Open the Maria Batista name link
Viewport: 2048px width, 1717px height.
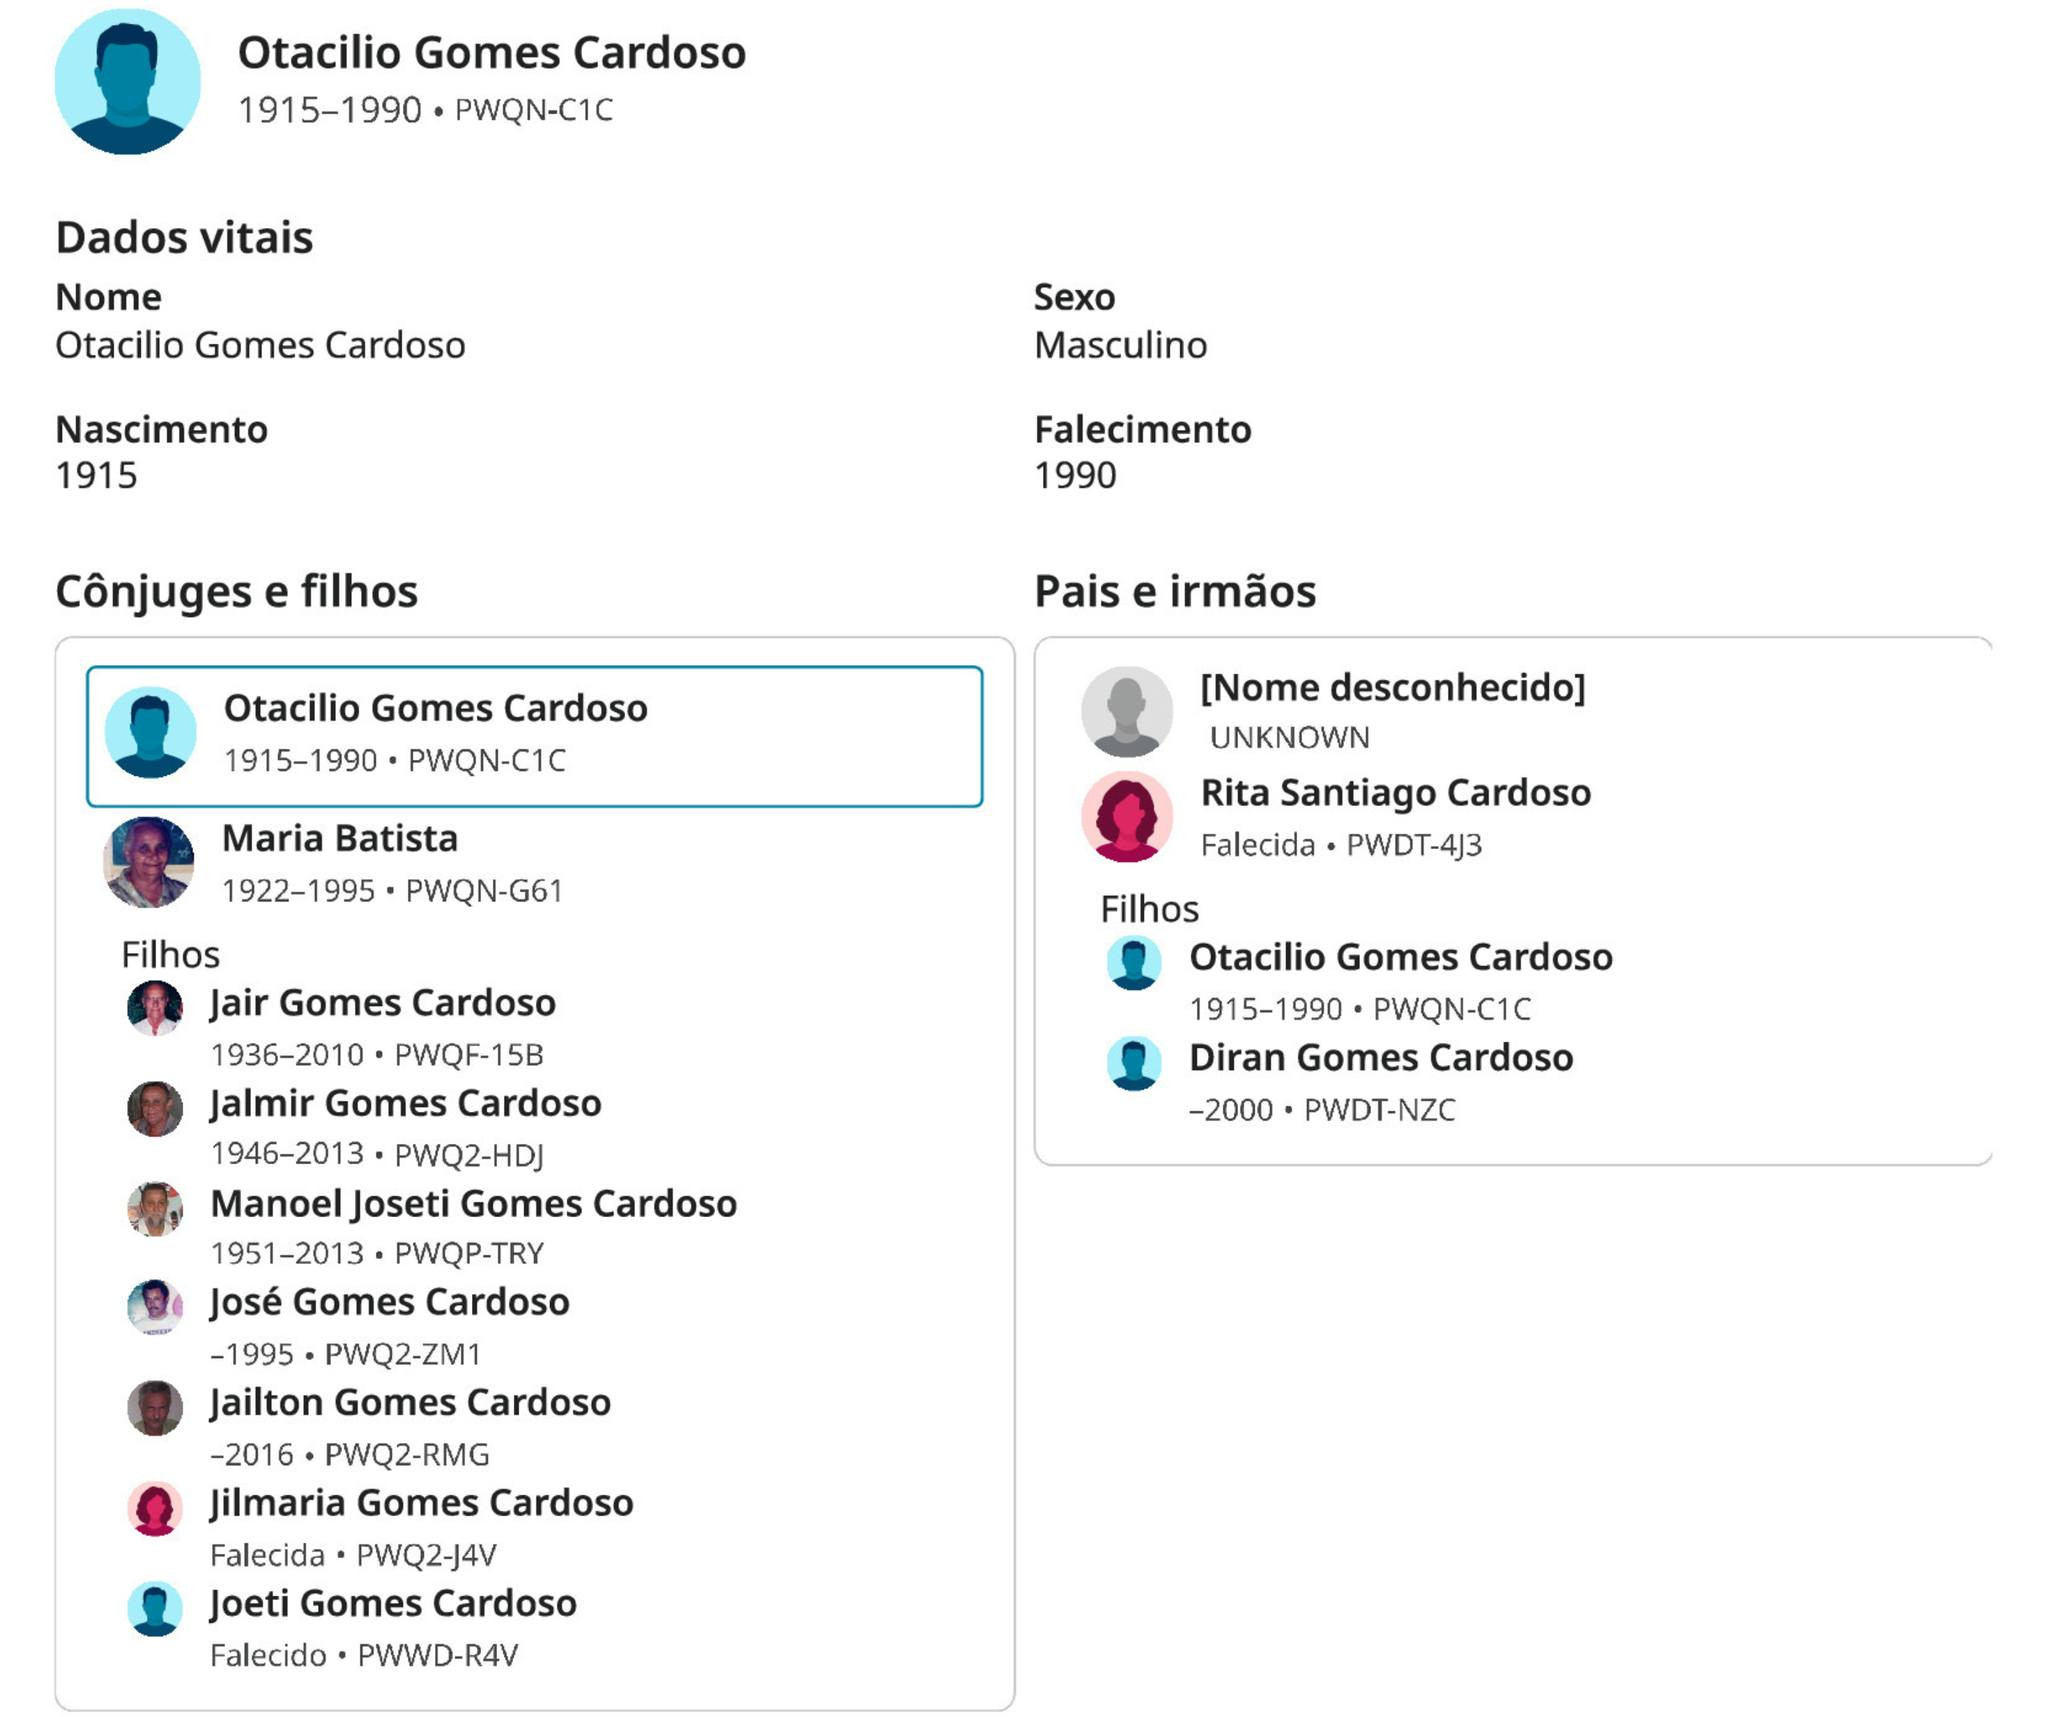pyautogui.click(x=340, y=838)
